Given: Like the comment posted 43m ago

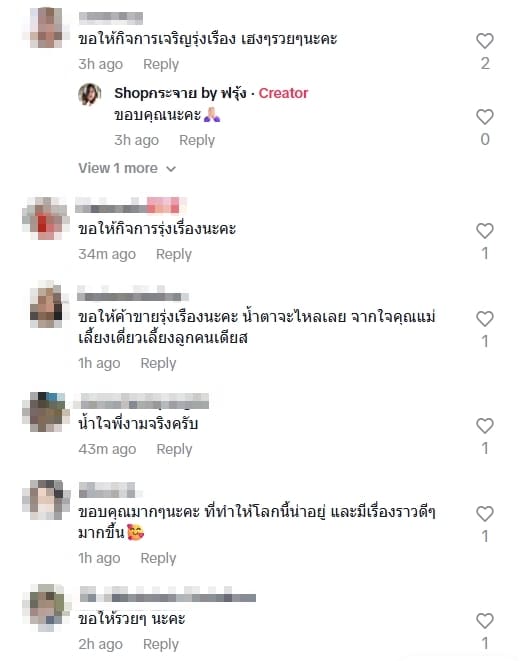Looking at the screenshot, I should (485, 426).
